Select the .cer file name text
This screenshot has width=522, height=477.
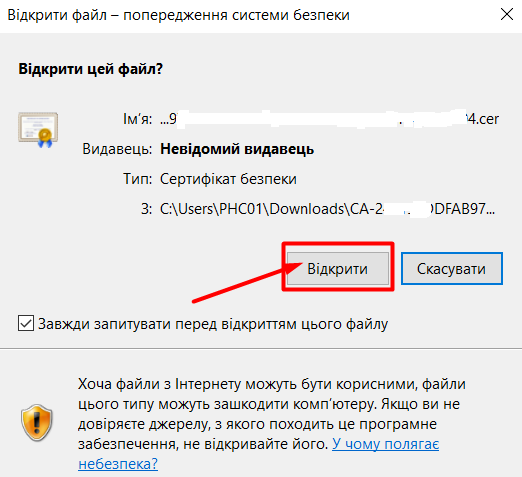330,119
